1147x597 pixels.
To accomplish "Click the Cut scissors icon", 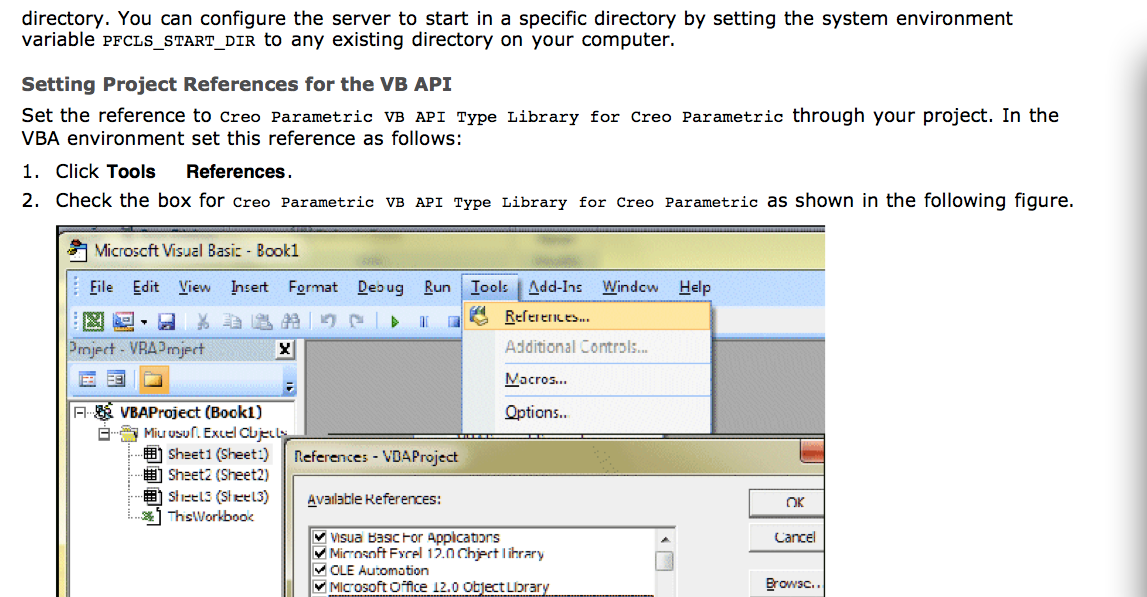I will (203, 321).
